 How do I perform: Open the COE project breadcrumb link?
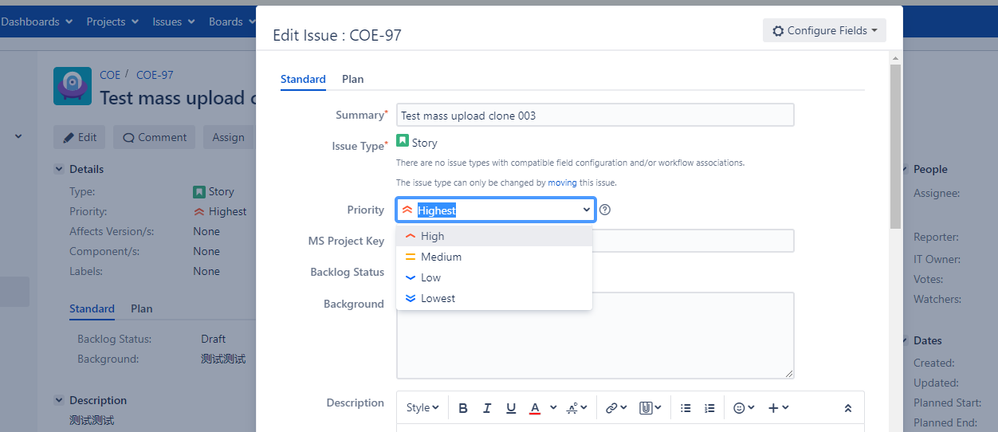click(109, 74)
